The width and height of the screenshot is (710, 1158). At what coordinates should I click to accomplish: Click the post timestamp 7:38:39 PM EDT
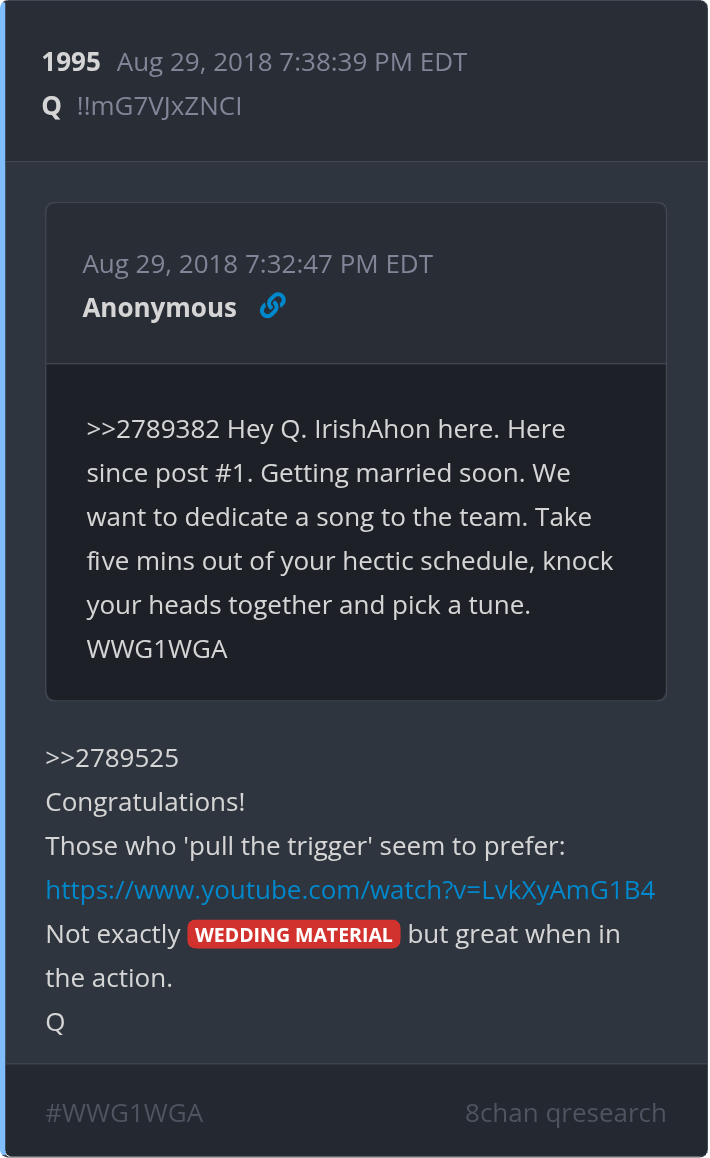373,62
